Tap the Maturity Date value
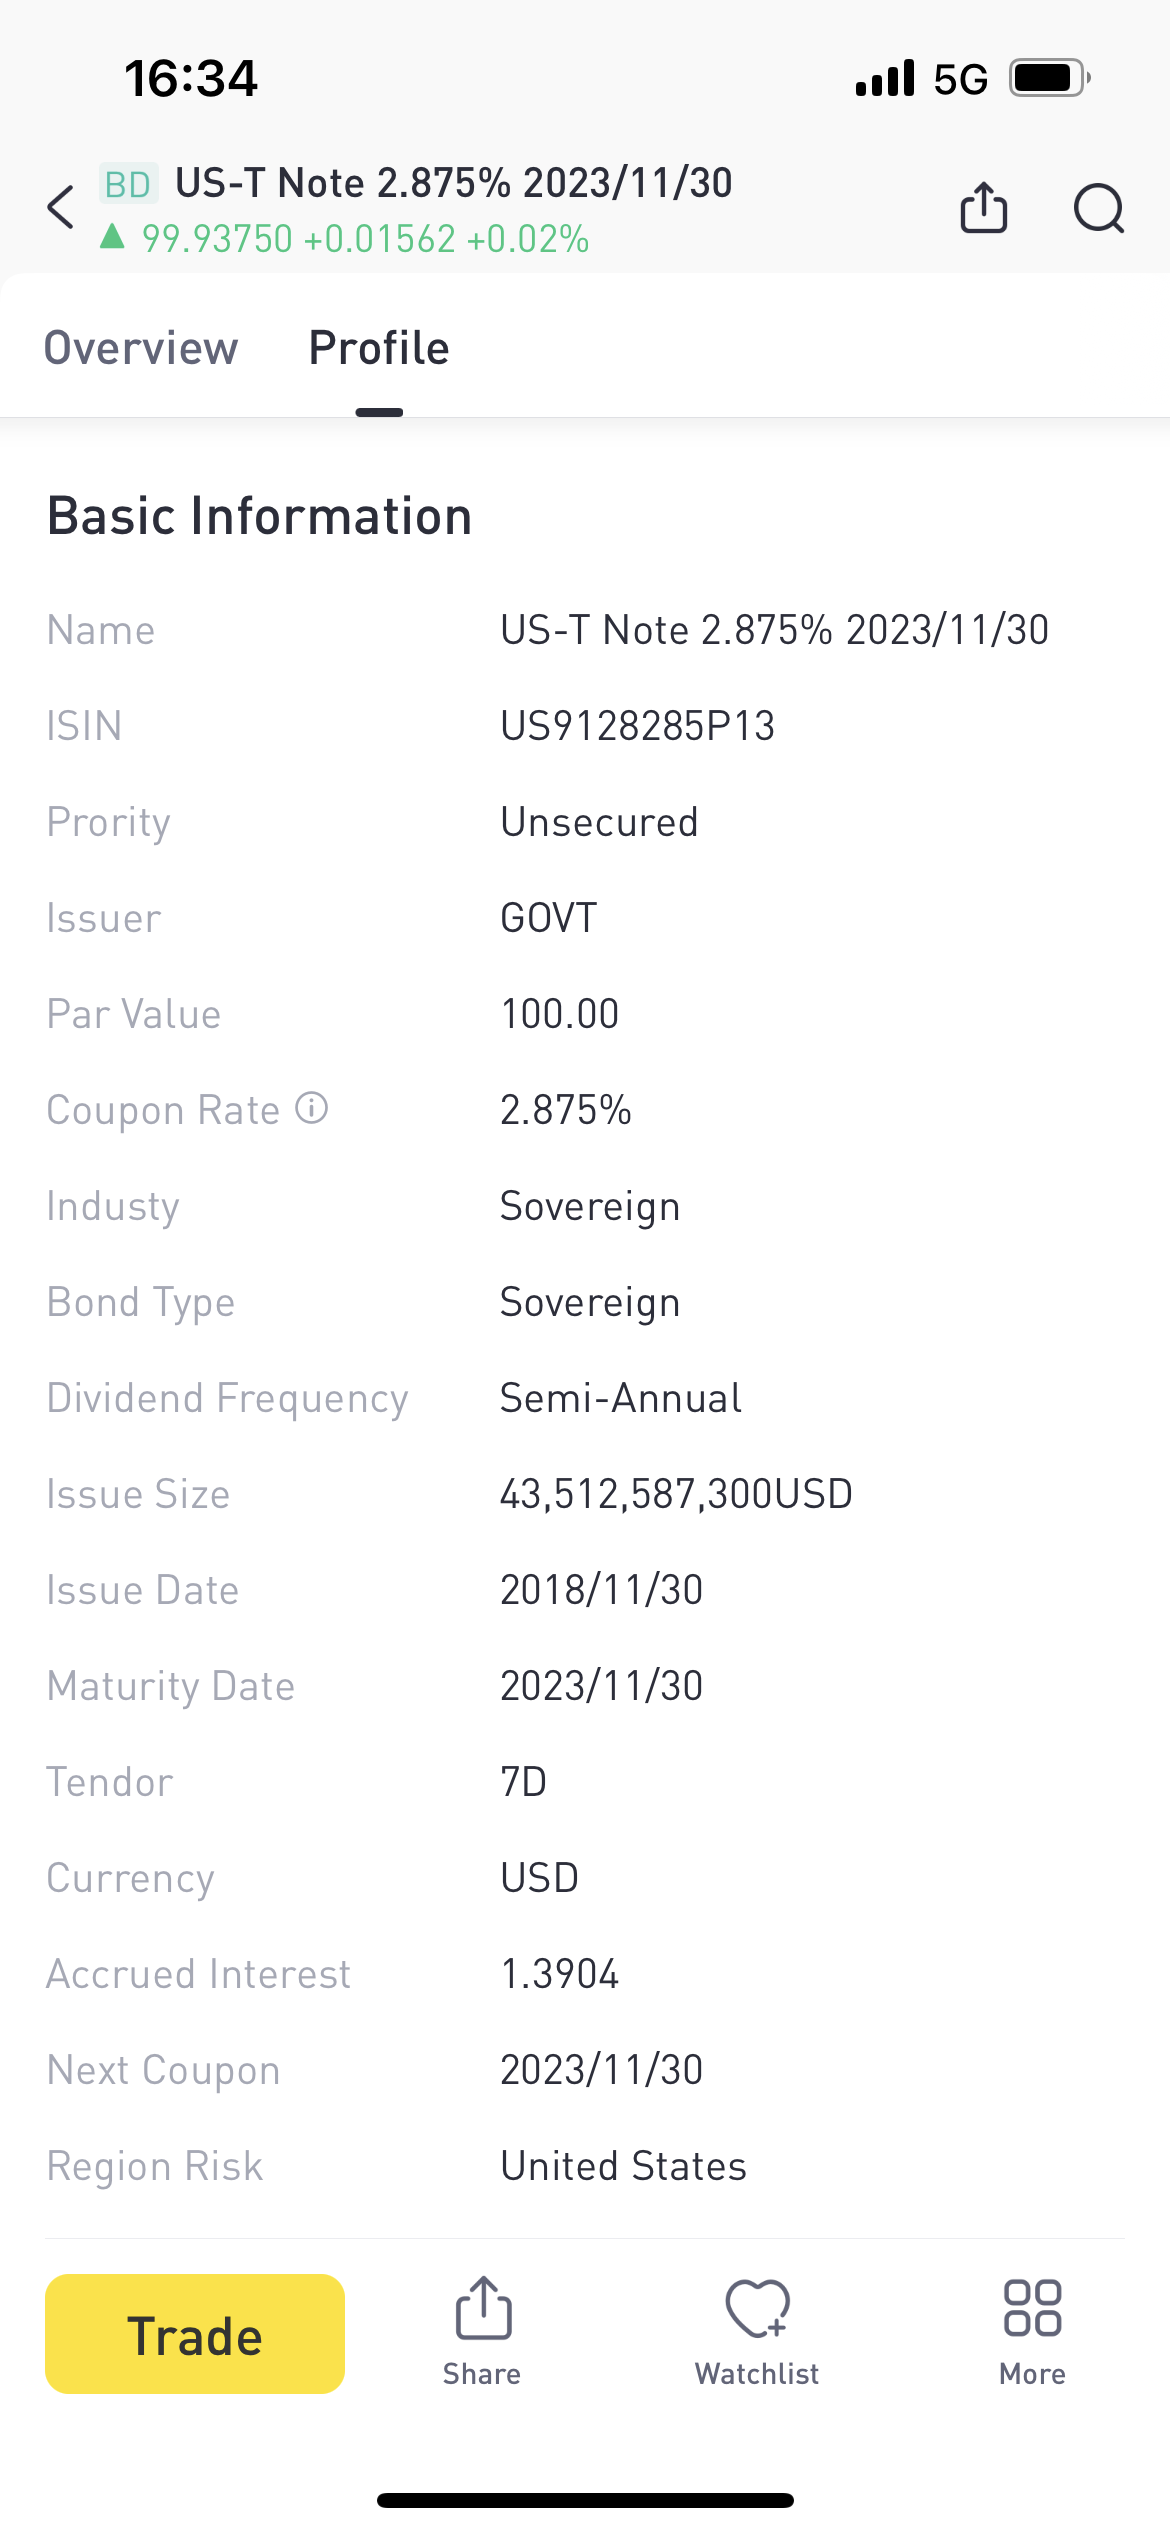Screen dimensions: 1170x2532 click(x=601, y=1686)
